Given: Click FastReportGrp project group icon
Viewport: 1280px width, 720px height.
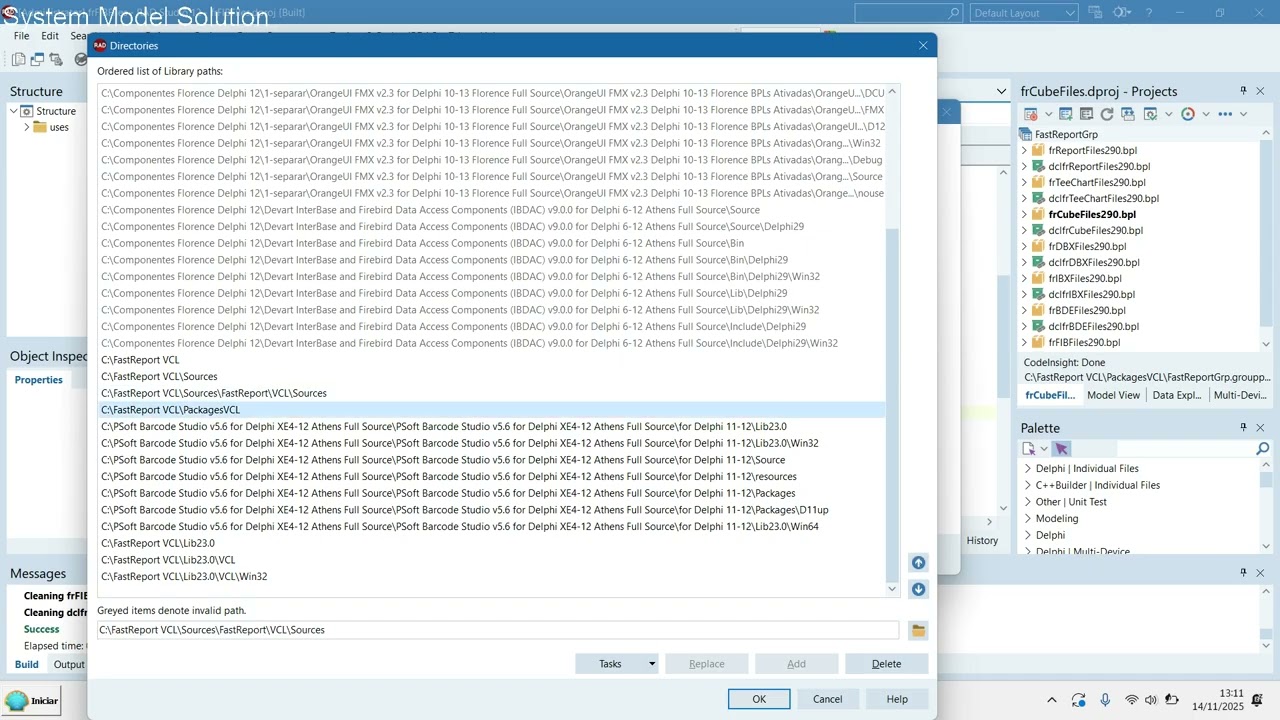Looking at the screenshot, I should pos(1025,134).
